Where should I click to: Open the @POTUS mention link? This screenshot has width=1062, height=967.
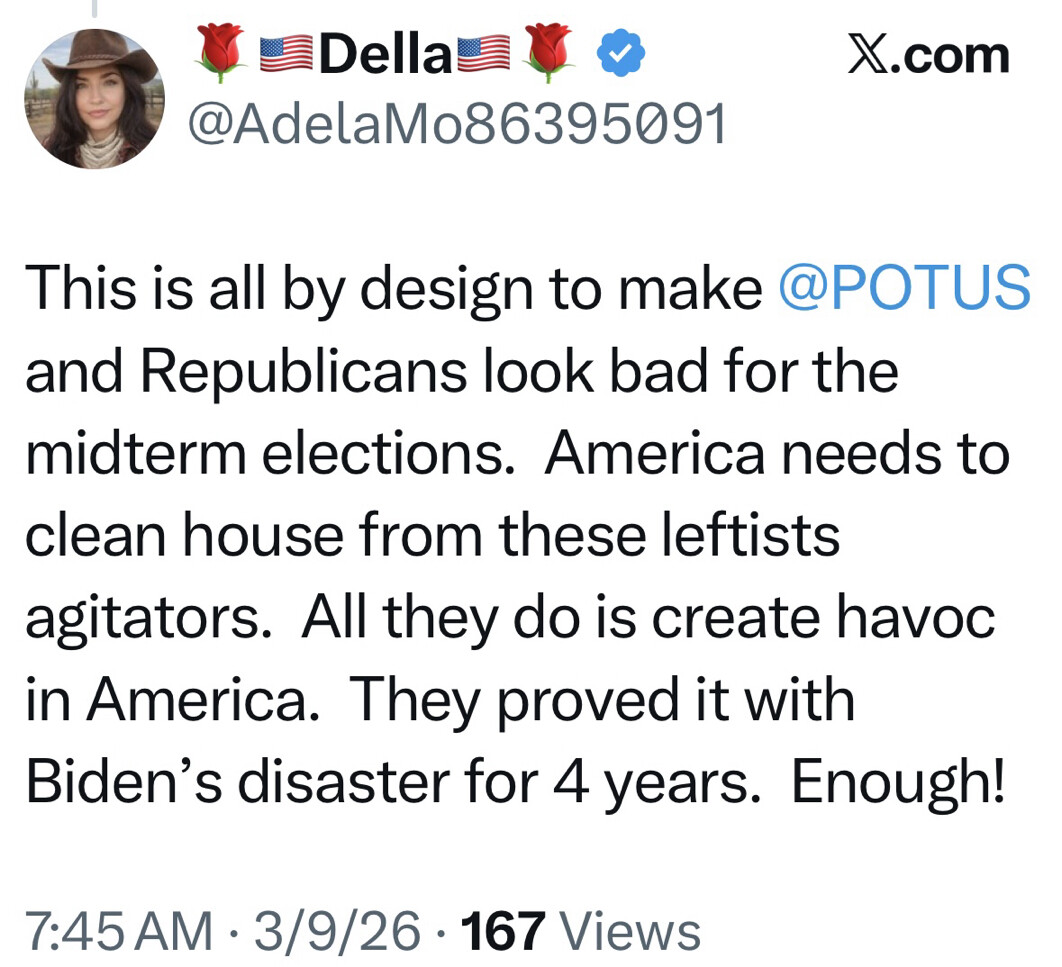pos(903,288)
